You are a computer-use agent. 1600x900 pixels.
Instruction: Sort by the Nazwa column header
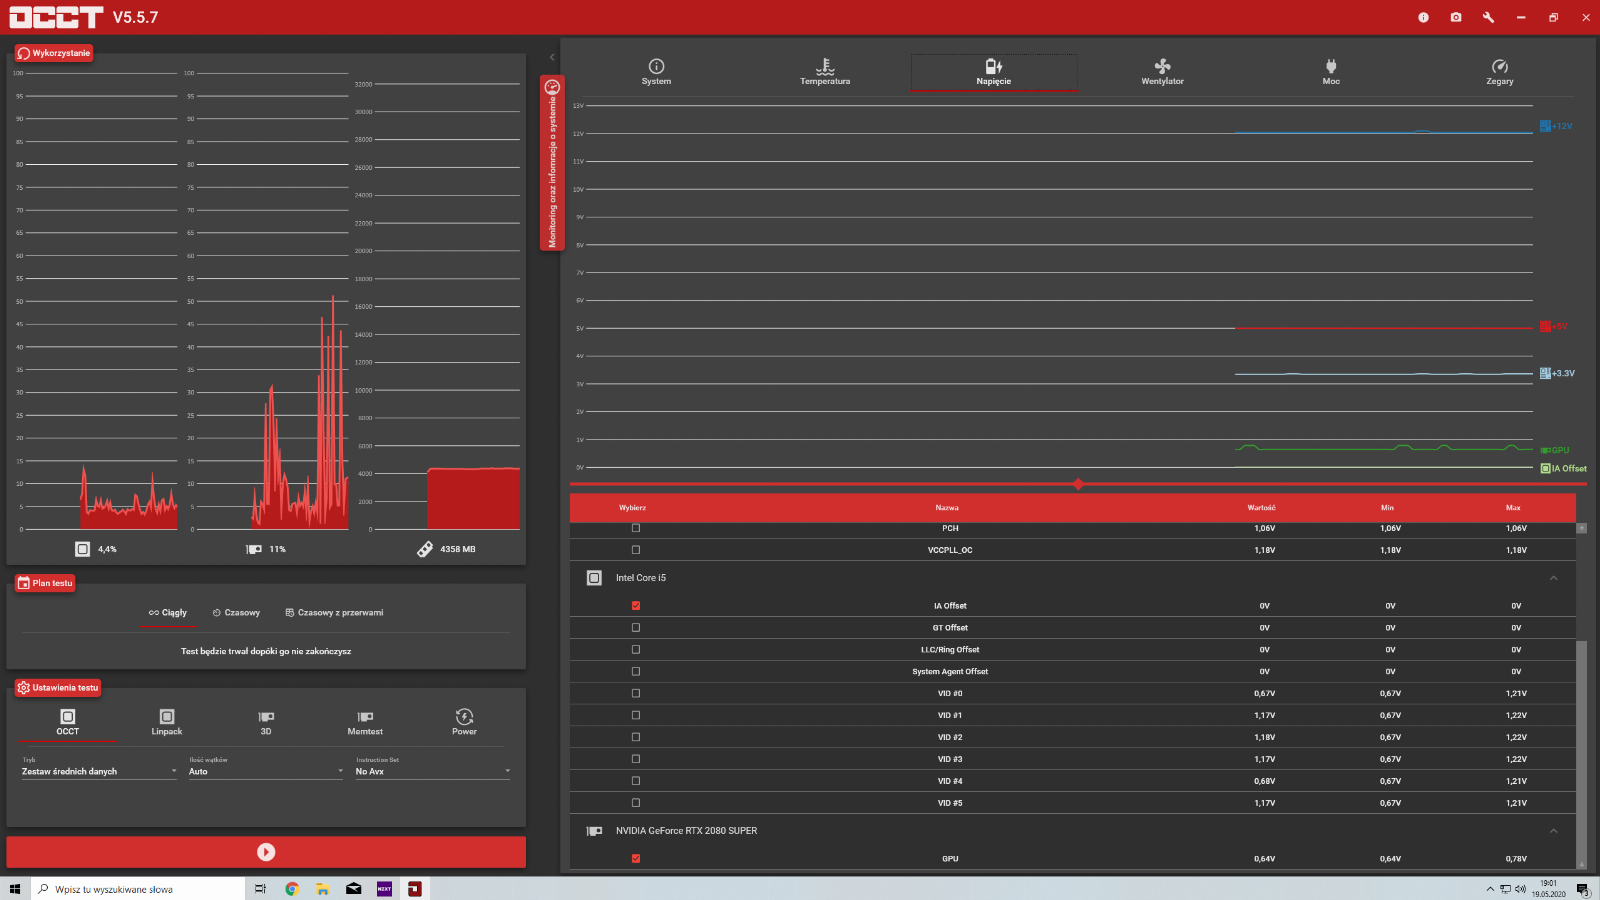coord(947,508)
